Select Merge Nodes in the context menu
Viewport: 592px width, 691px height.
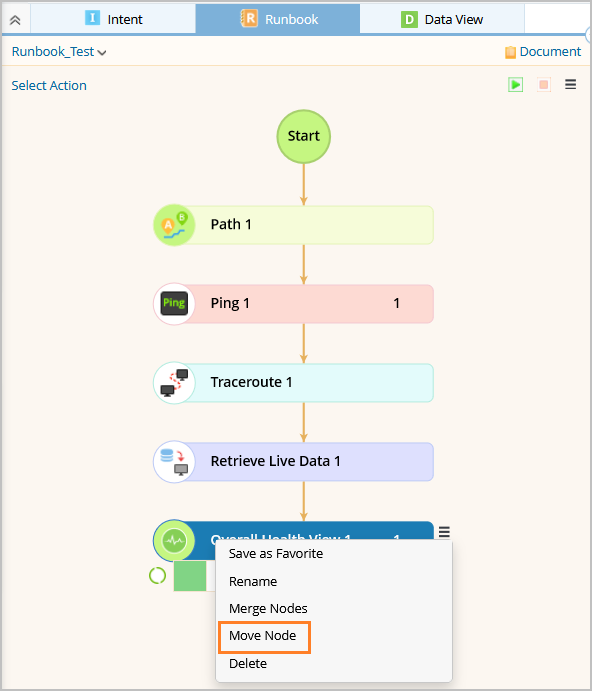pos(268,609)
